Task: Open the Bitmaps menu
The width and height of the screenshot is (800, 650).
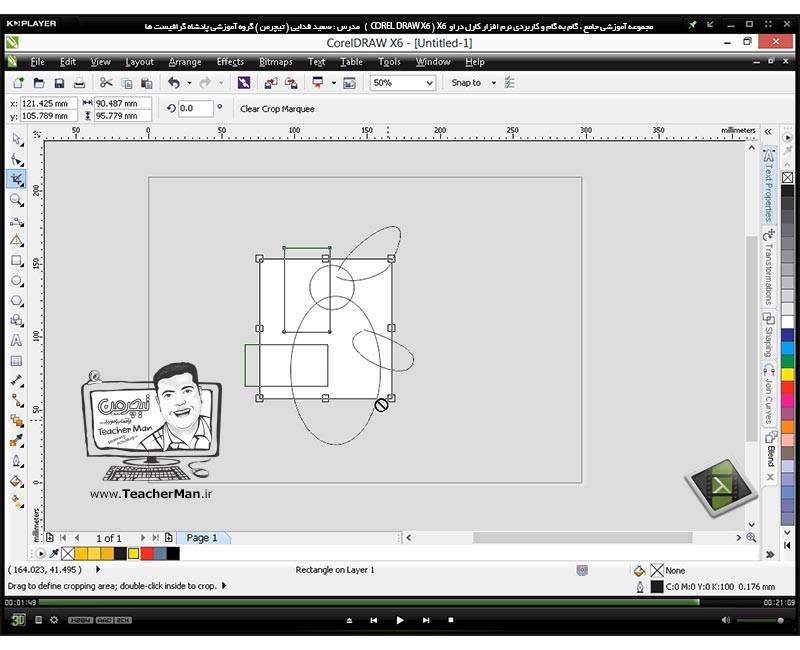Action: (x=276, y=62)
